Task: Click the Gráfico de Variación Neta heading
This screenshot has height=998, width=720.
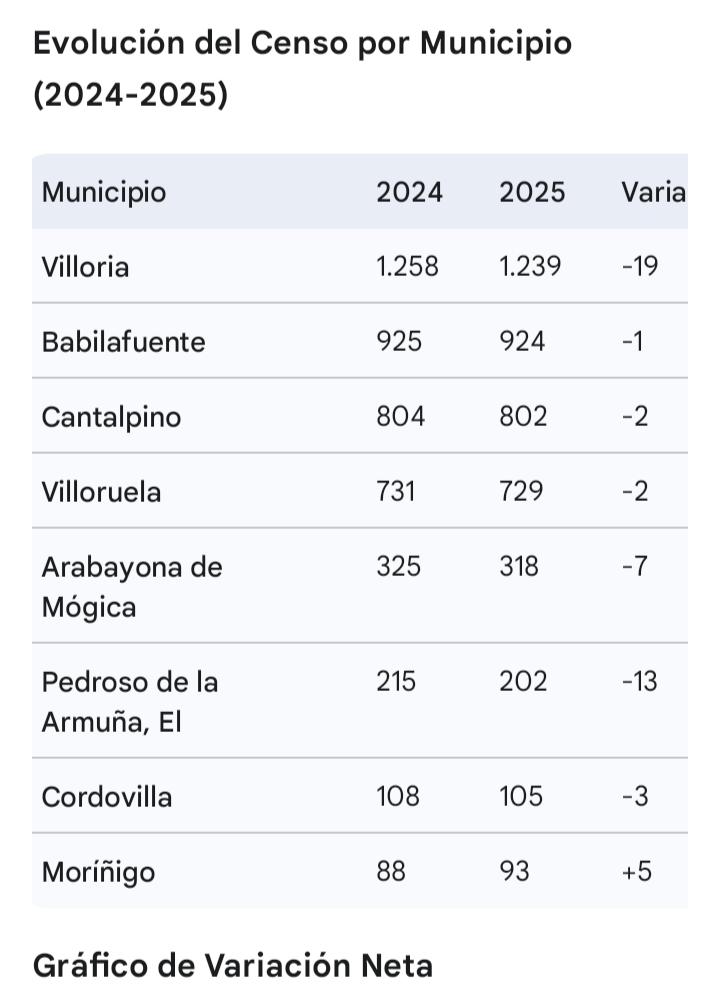Action: pos(233,965)
